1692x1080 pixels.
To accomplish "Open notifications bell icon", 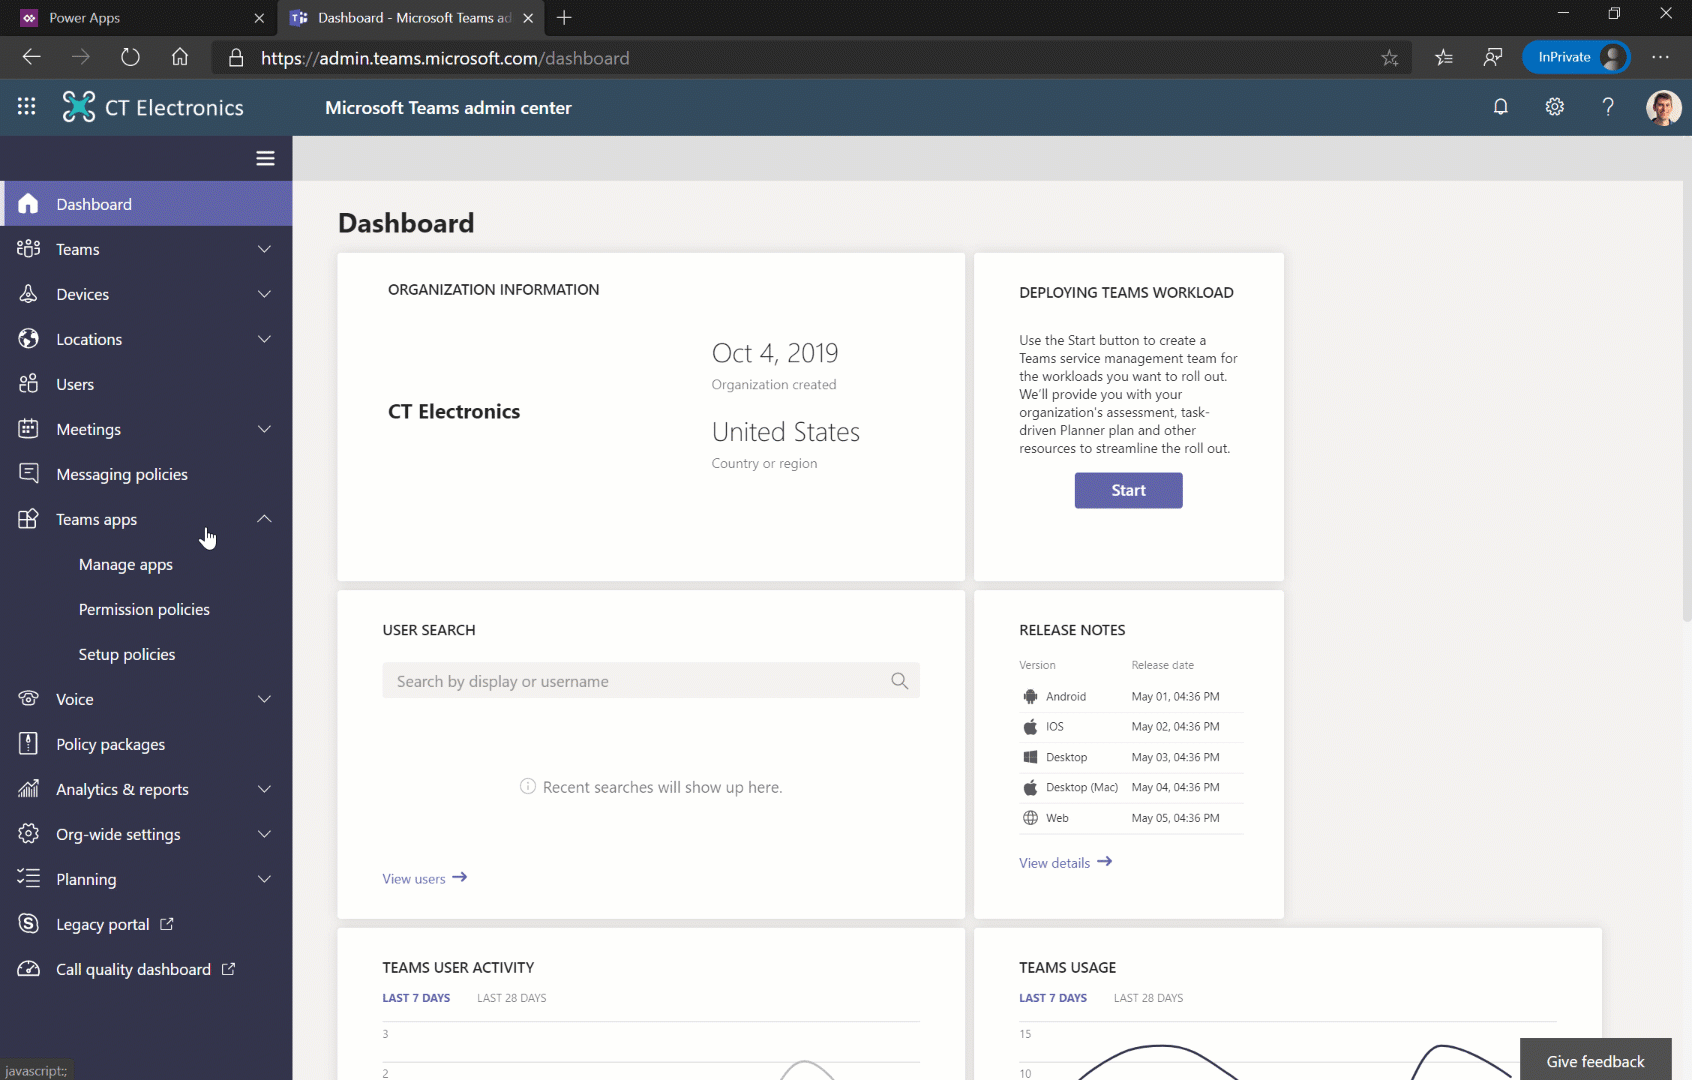I will (1500, 106).
